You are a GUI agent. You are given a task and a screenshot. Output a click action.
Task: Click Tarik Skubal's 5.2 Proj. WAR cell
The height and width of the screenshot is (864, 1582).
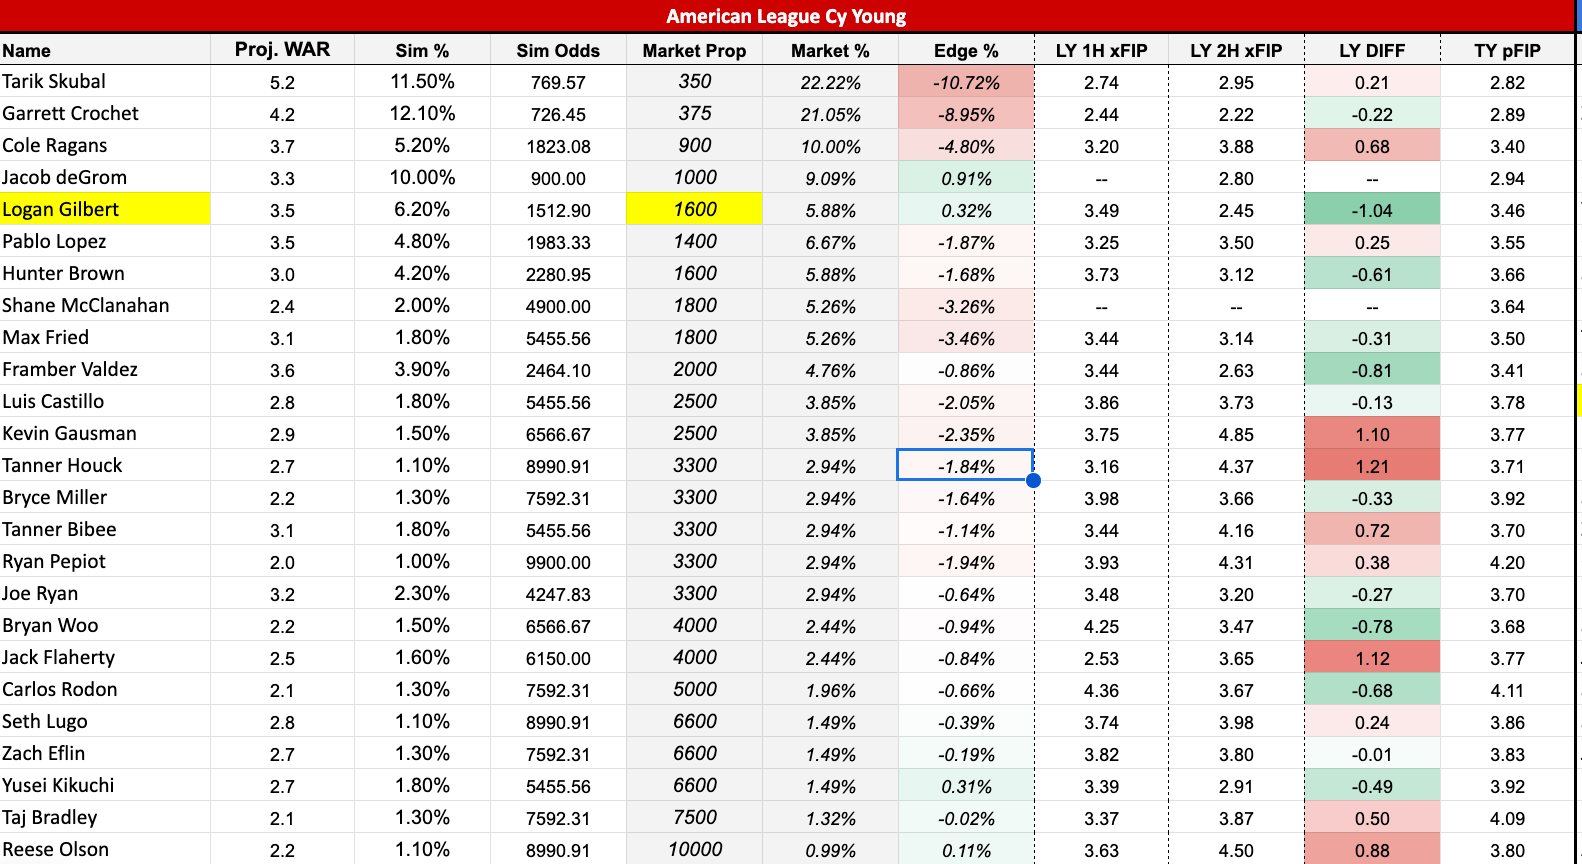[282, 81]
